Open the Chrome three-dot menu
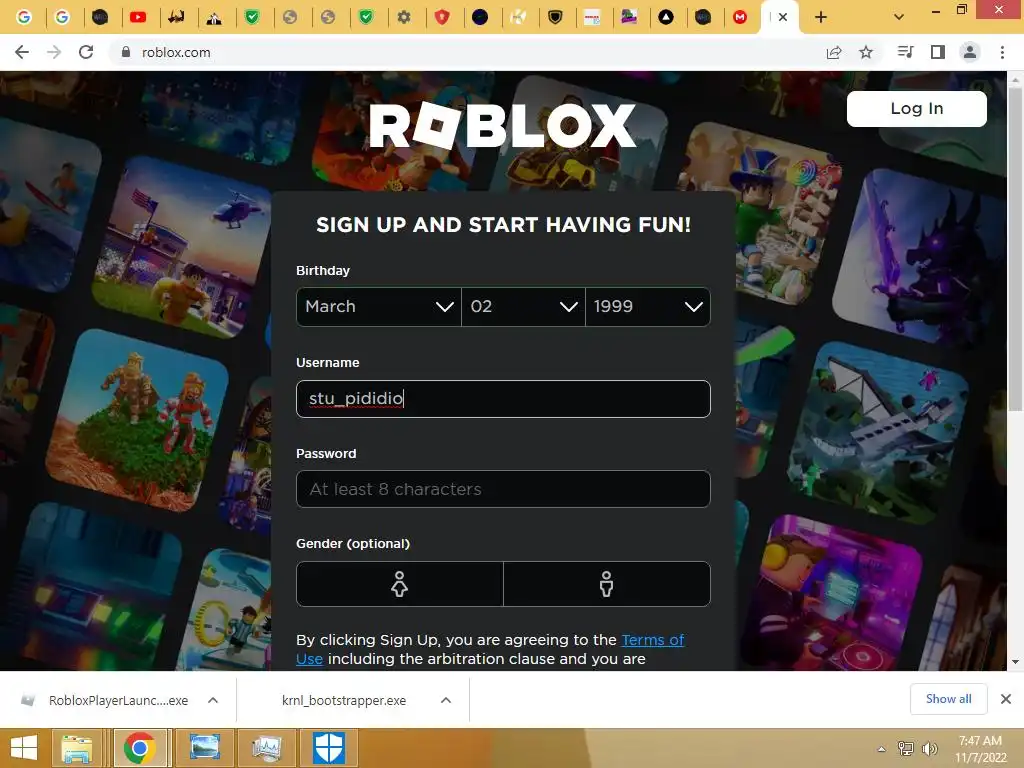1024x768 pixels. 1002,52
